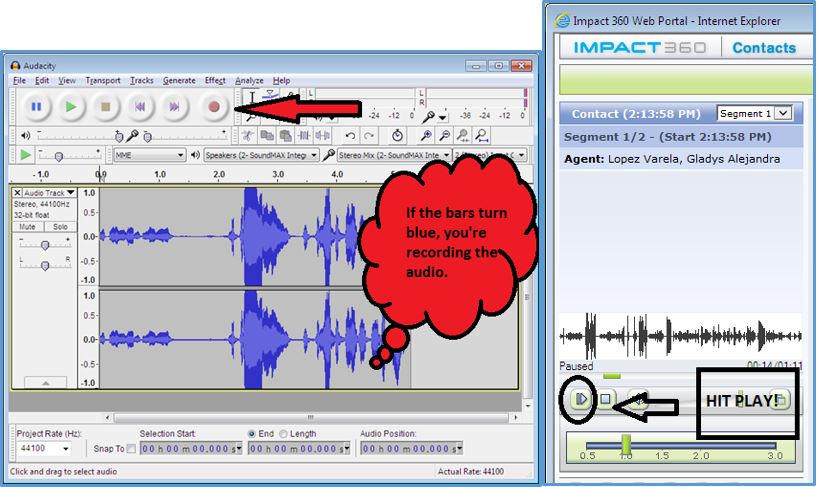817x487 pixels.
Task: Select the Length radio button
Action: click(x=283, y=434)
